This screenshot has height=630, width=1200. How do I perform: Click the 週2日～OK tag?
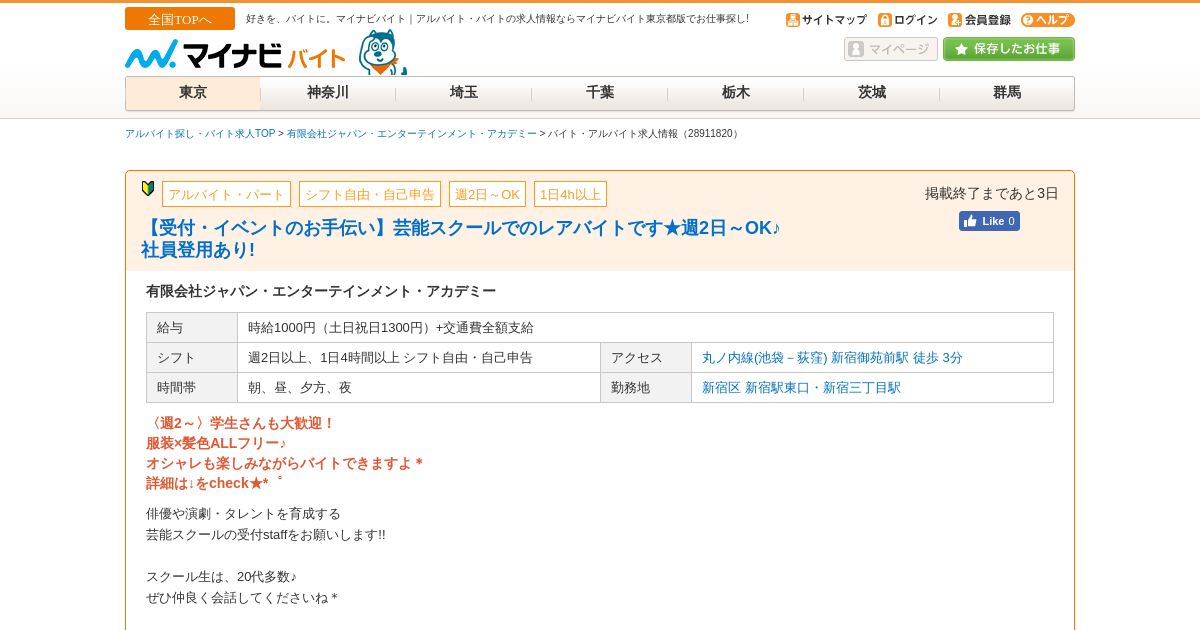tap(487, 194)
